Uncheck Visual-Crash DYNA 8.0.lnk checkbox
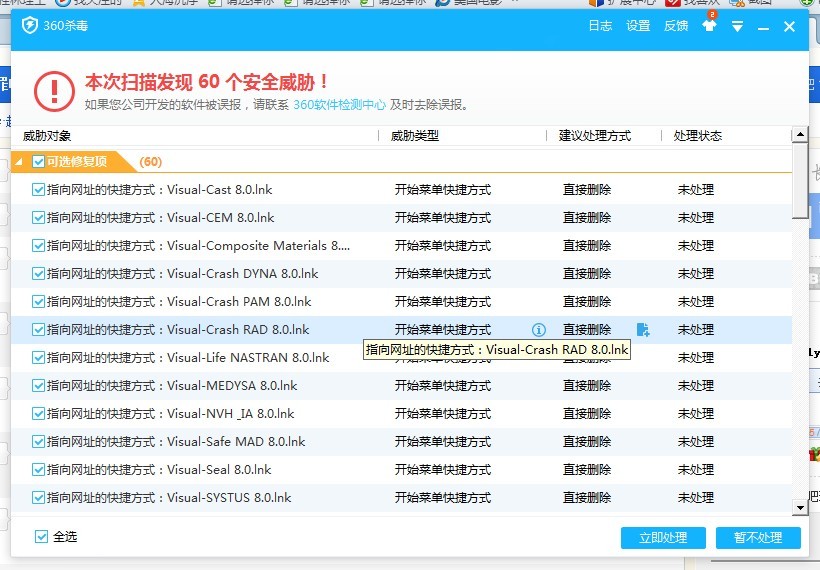820x570 pixels. (38, 273)
